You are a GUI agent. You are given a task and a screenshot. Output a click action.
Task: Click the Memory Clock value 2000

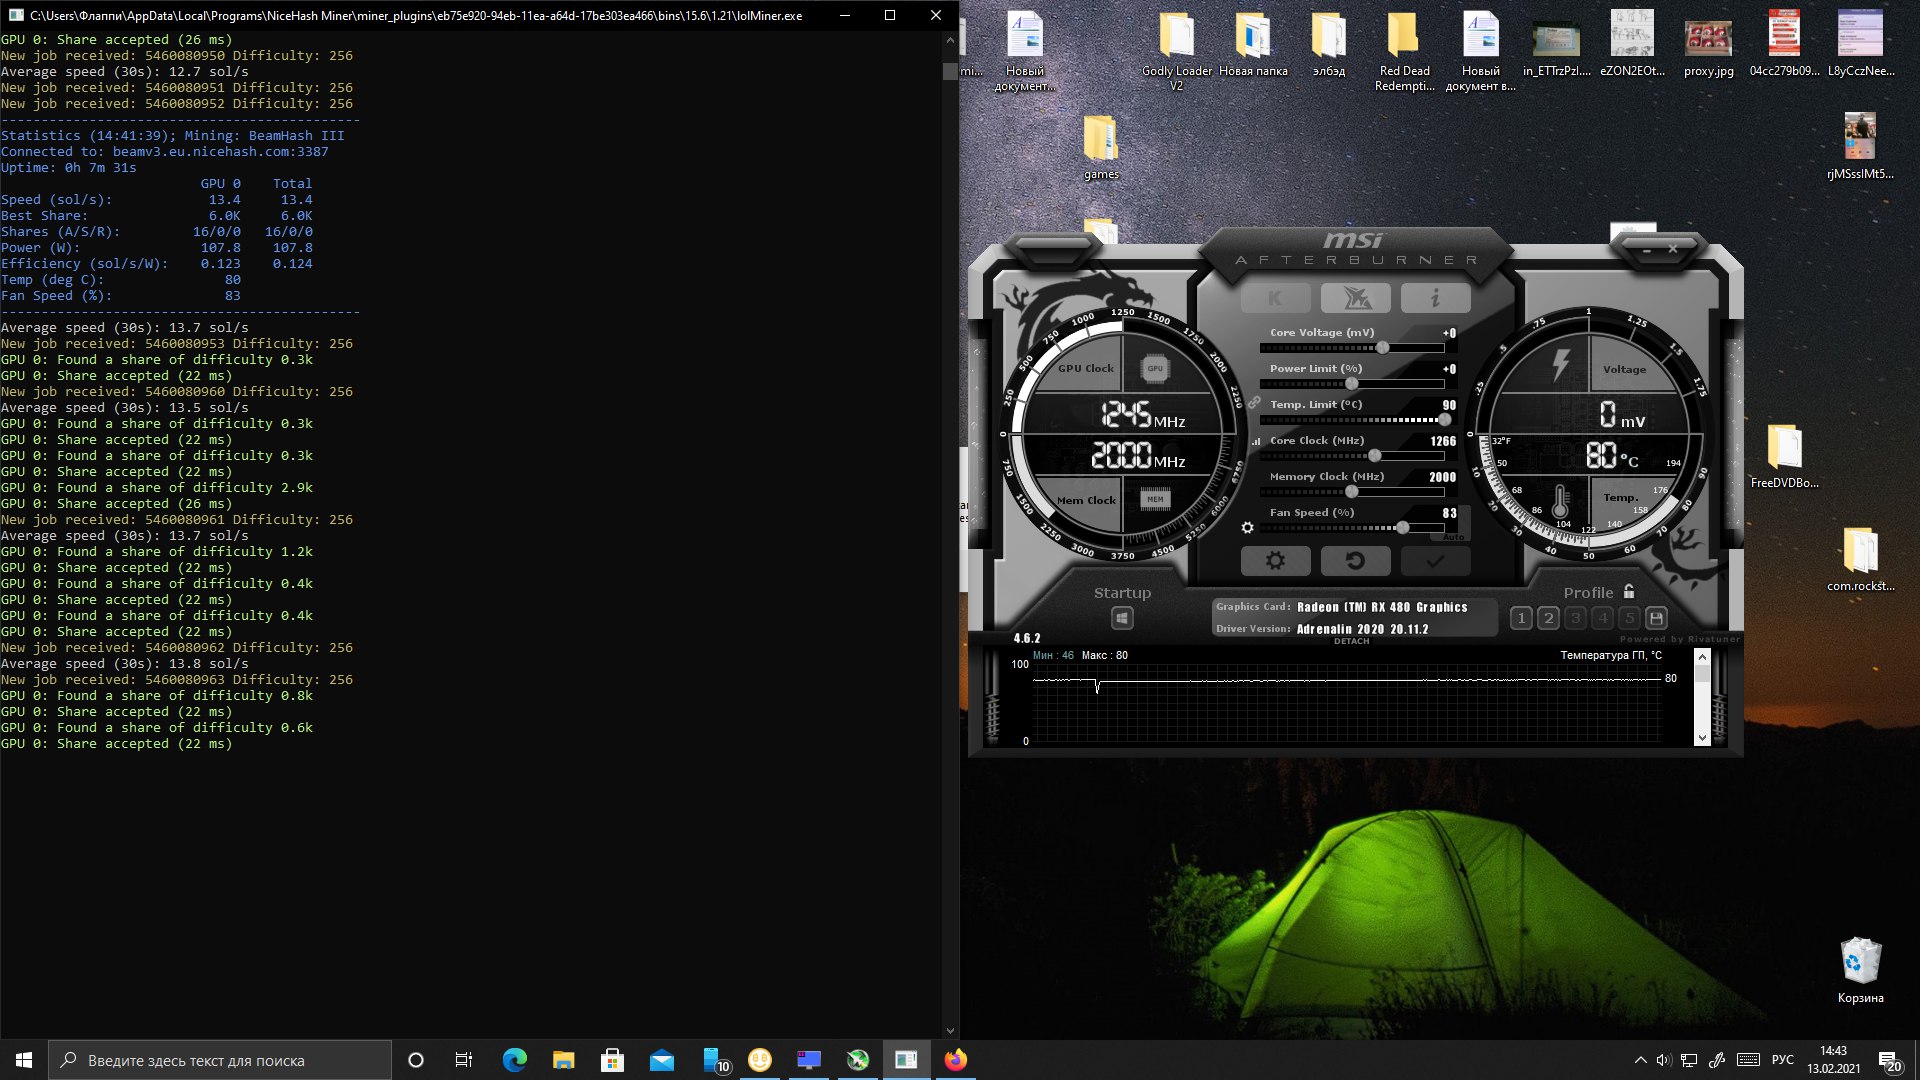pyautogui.click(x=1443, y=477)
